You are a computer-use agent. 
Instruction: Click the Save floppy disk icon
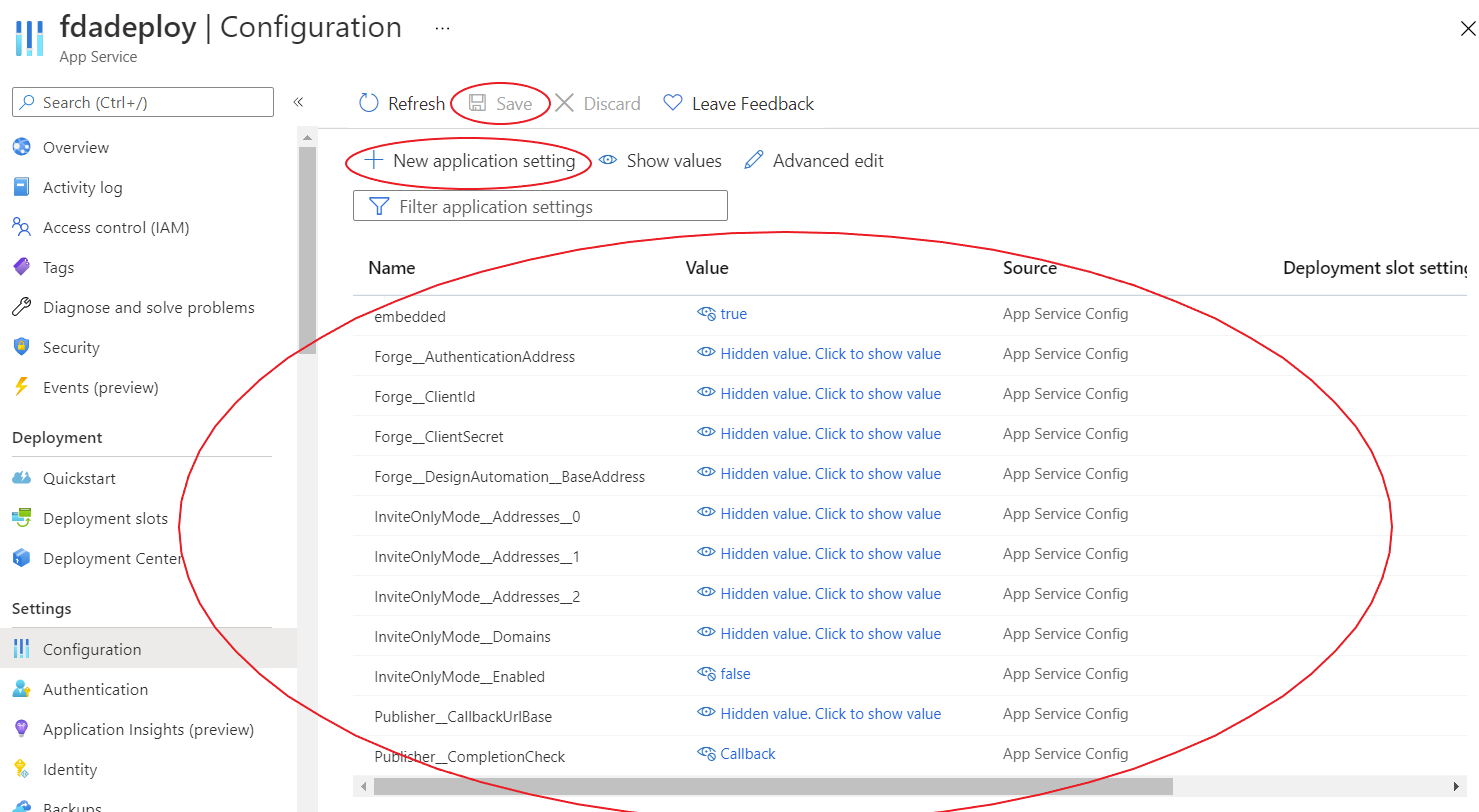[x=478, y=103]
